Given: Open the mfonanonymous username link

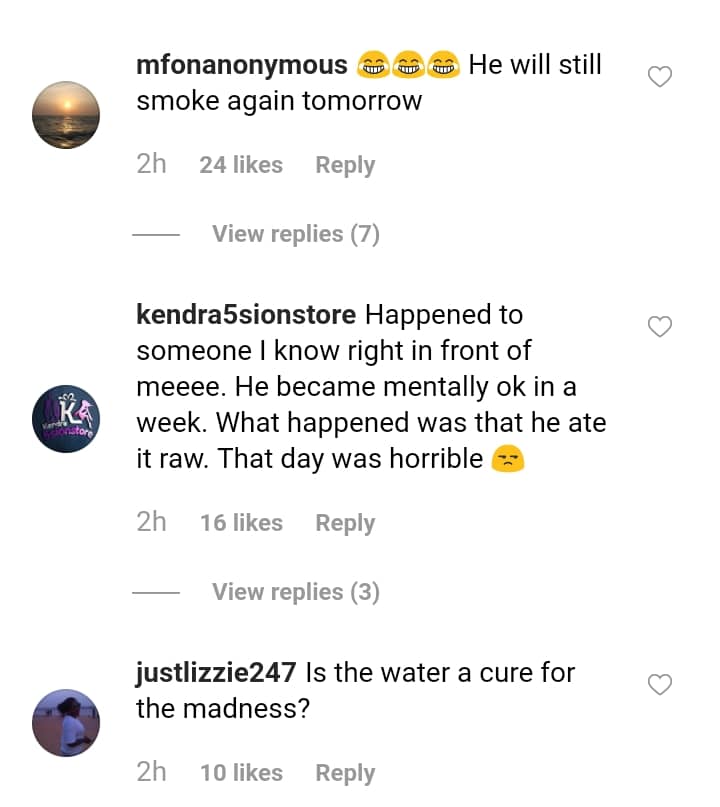Looking at the screenshot, I should click(241, 66).
